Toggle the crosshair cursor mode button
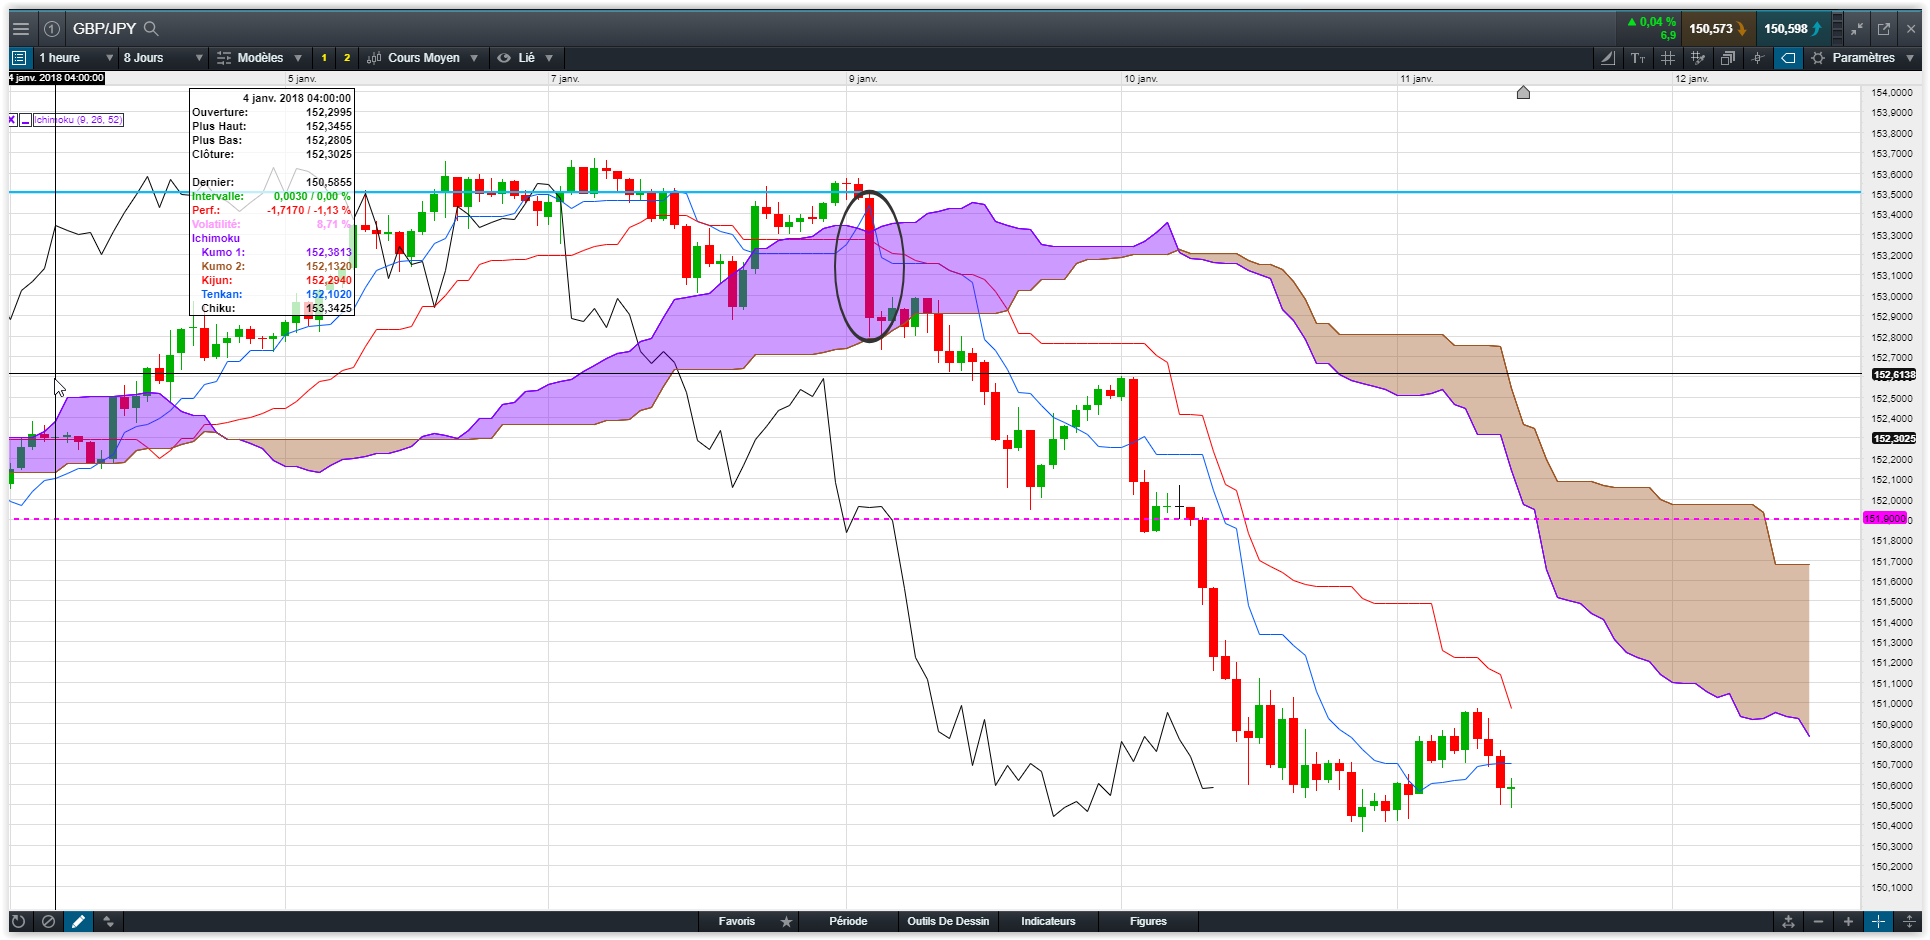1930x940 pixels. (1878, 921)
